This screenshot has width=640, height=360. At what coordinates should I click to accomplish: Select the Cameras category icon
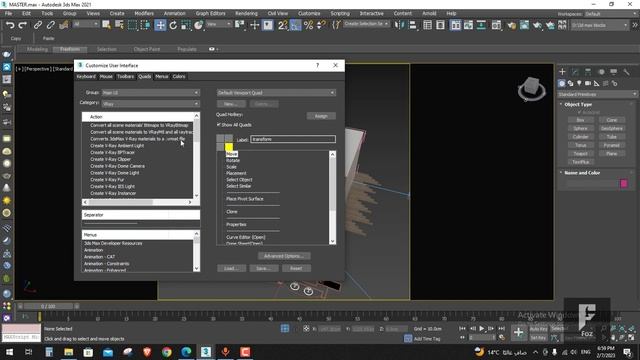click(x=588, y=83)
